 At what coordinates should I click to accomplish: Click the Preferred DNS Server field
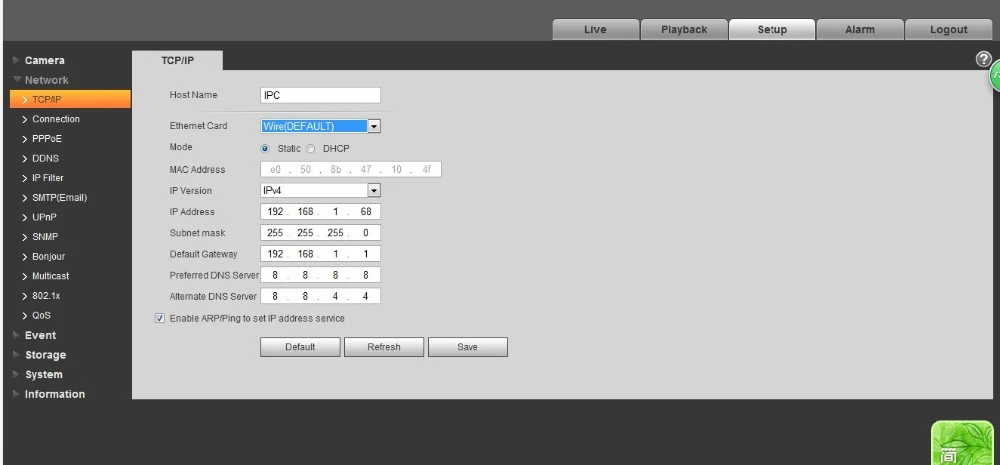[320, 275]
